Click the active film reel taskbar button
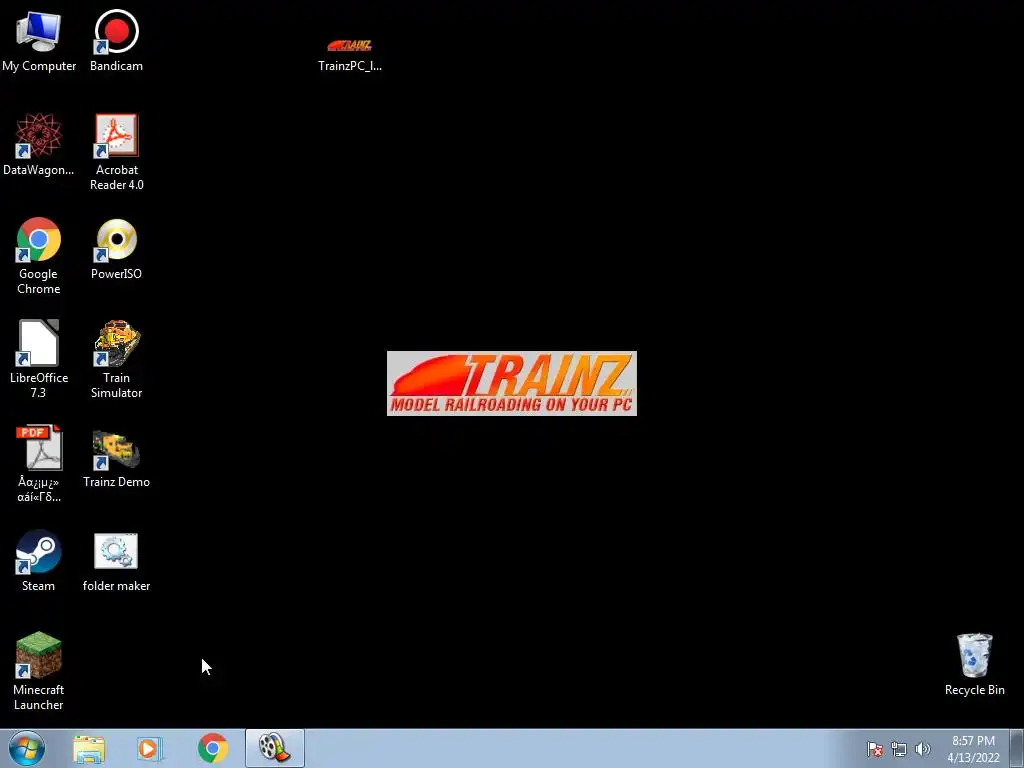Viewport: 1024px width, 768px height. tap(275, 748)
